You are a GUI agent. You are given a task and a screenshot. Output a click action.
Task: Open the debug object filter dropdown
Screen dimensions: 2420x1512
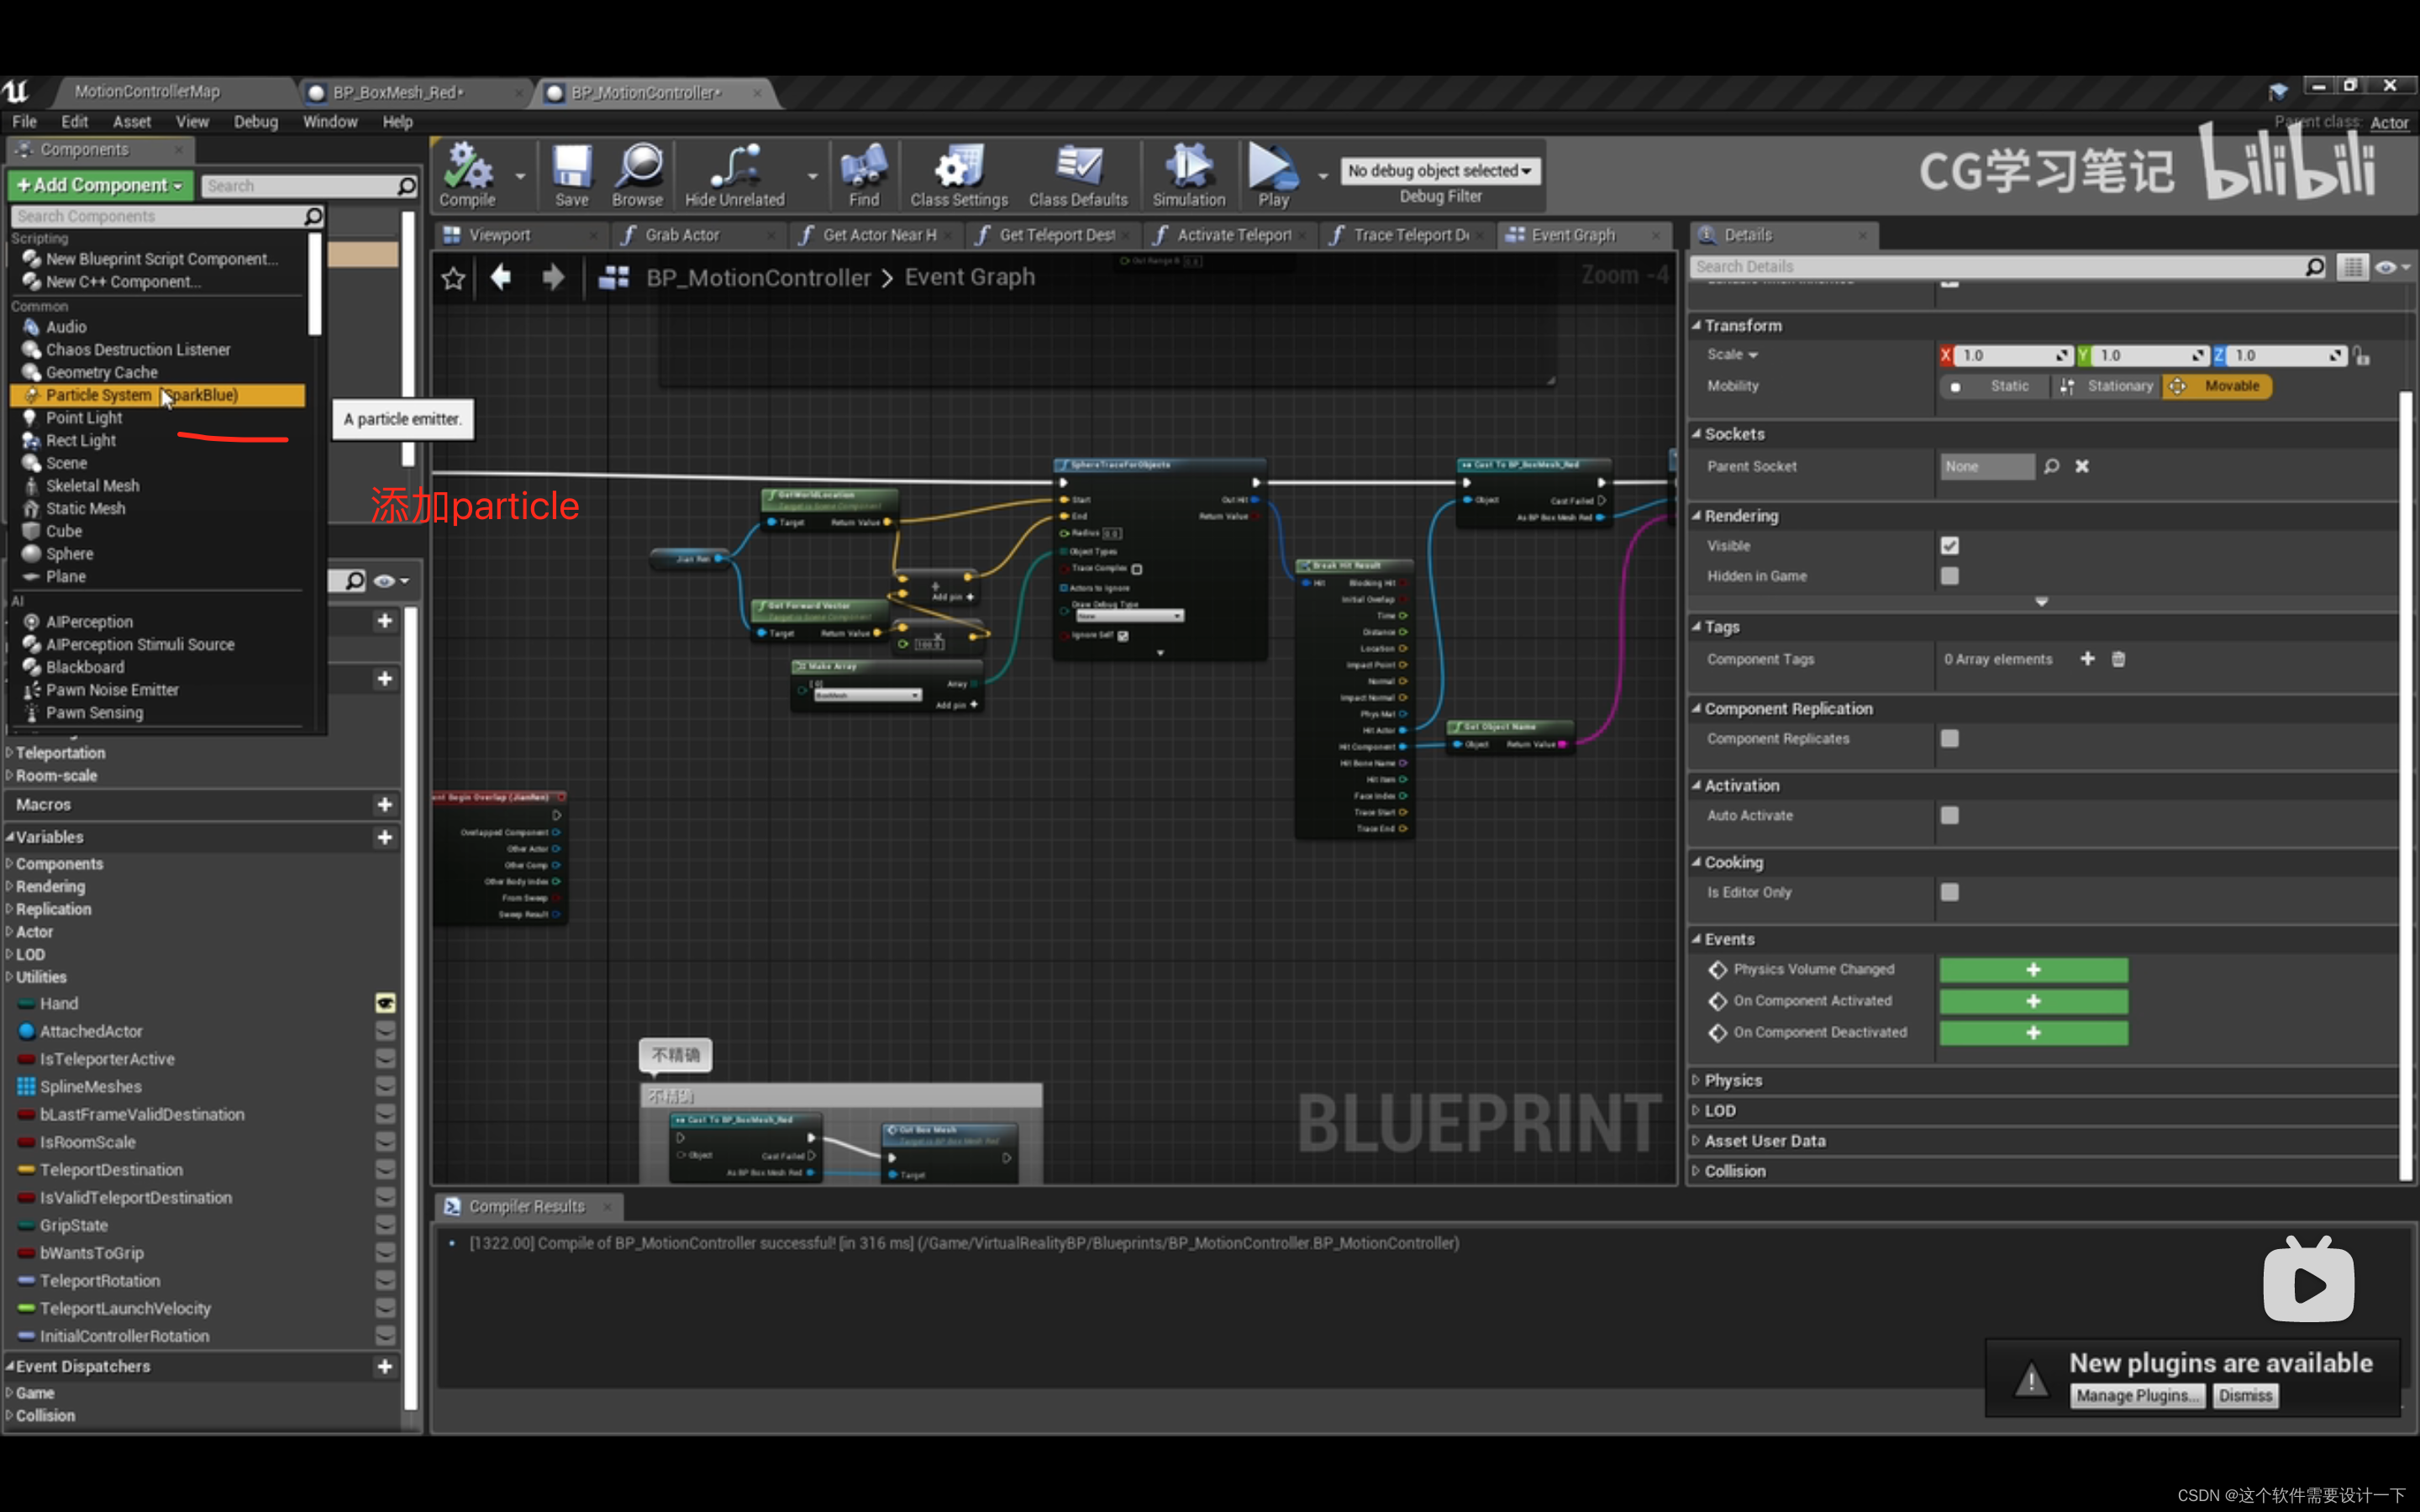pyautogui.click(x=1439, y=171)
